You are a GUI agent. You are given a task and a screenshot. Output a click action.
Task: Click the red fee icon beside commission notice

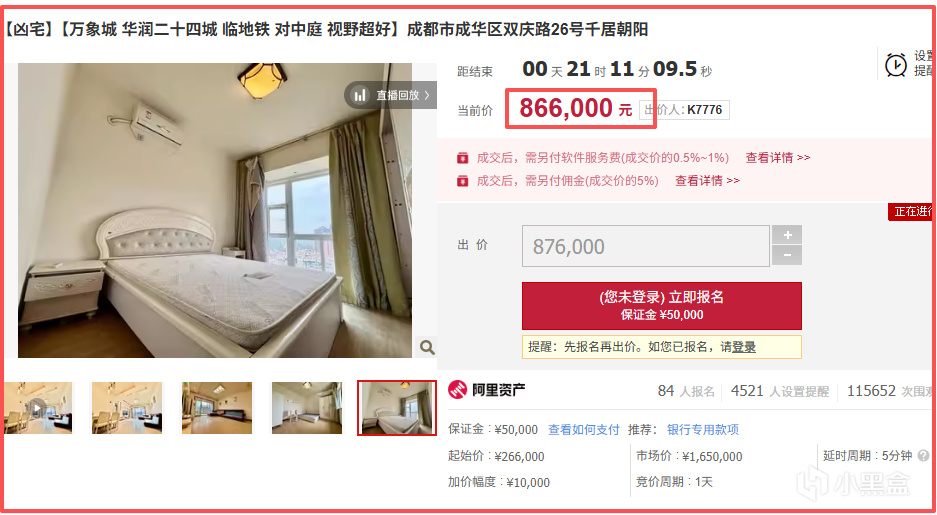pos(463,181)
